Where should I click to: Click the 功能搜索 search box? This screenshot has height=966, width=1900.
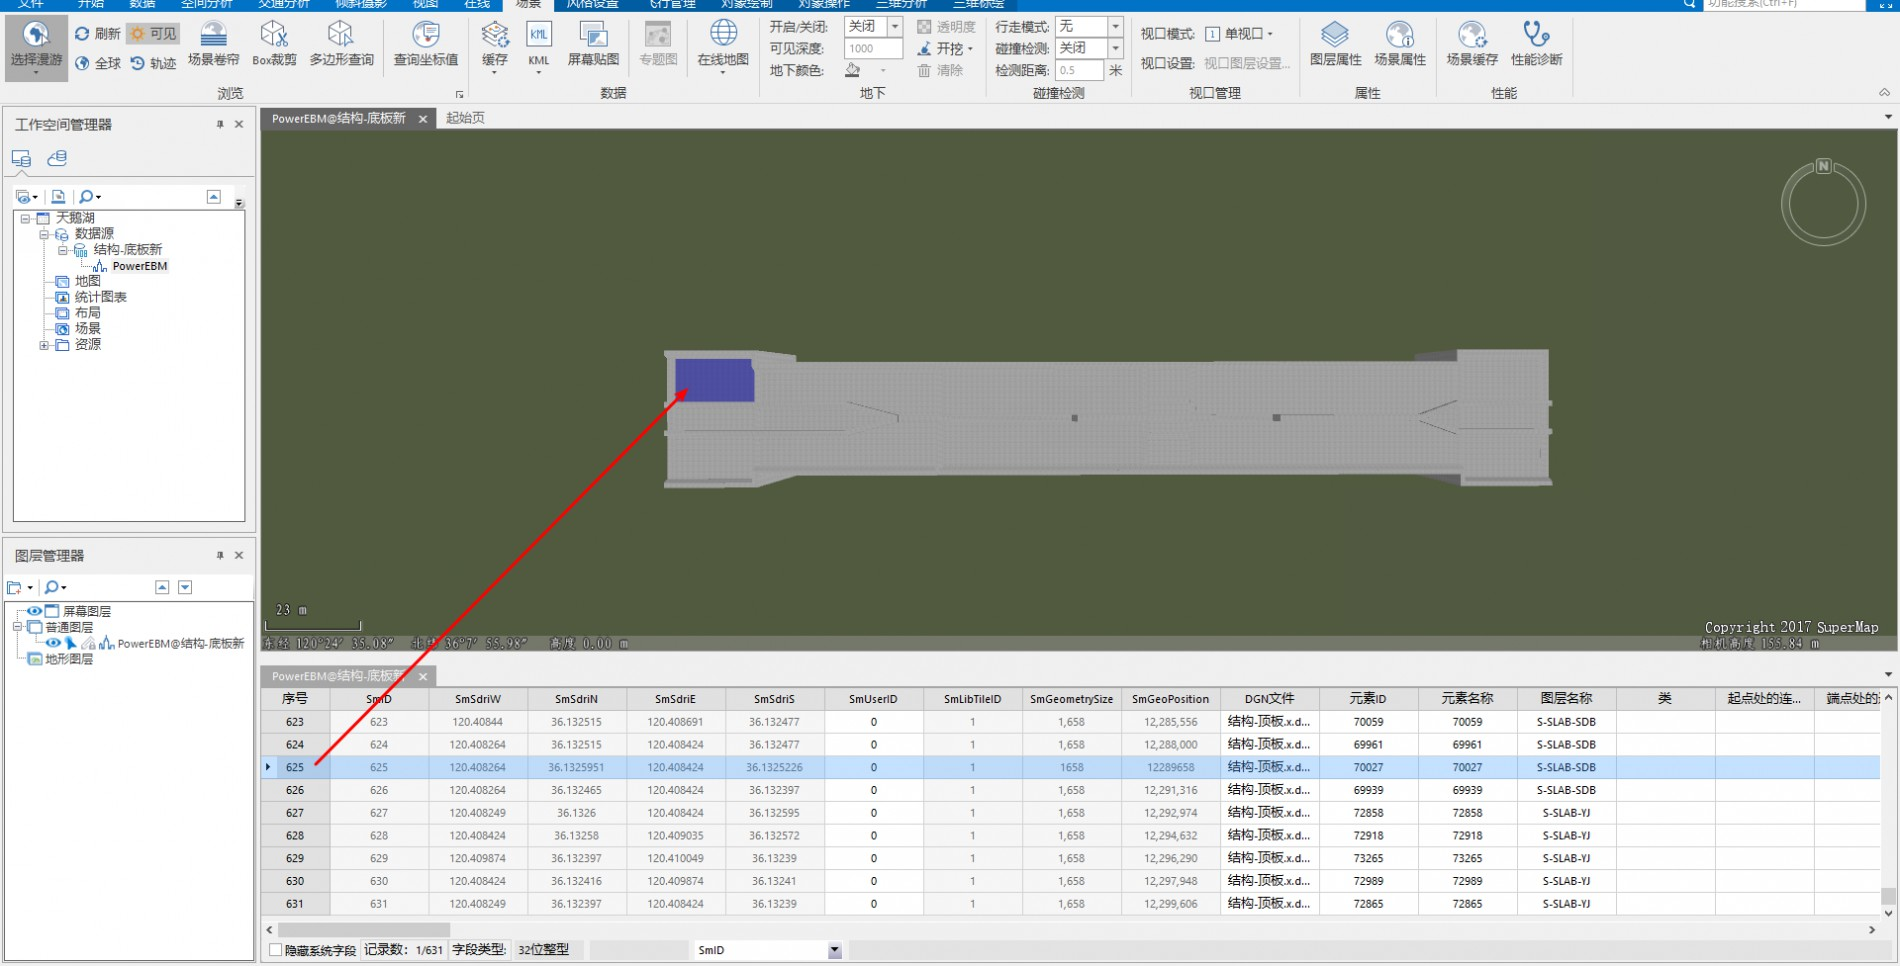(1784, 5)
